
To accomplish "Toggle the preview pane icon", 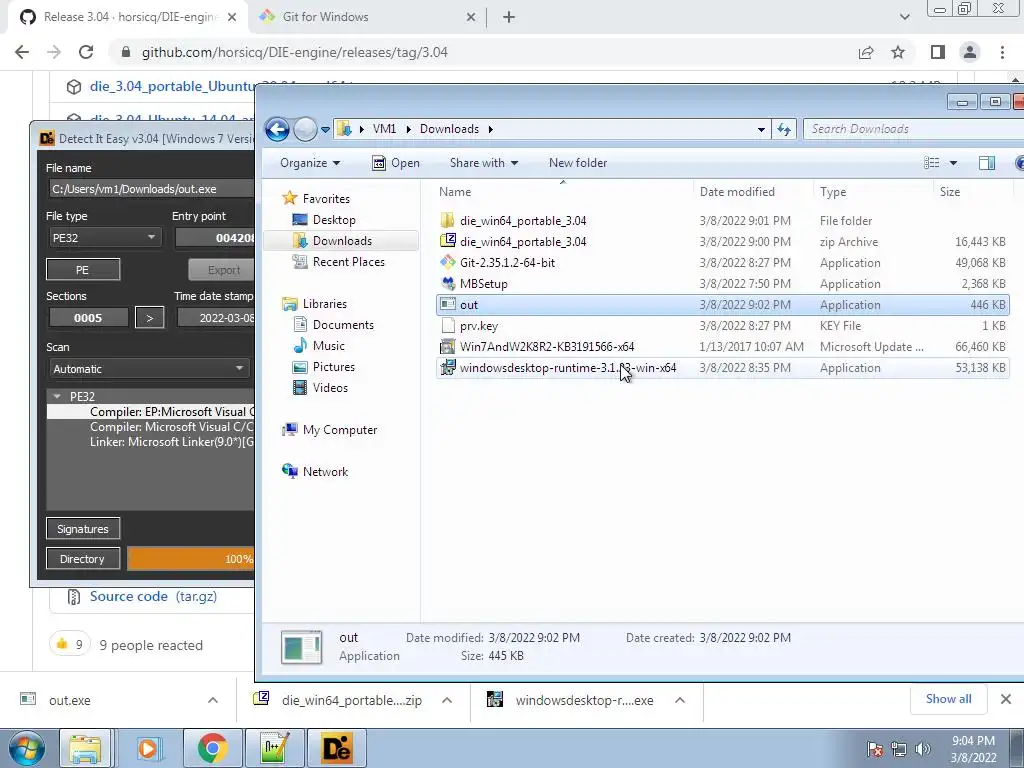I will (987, 163).
